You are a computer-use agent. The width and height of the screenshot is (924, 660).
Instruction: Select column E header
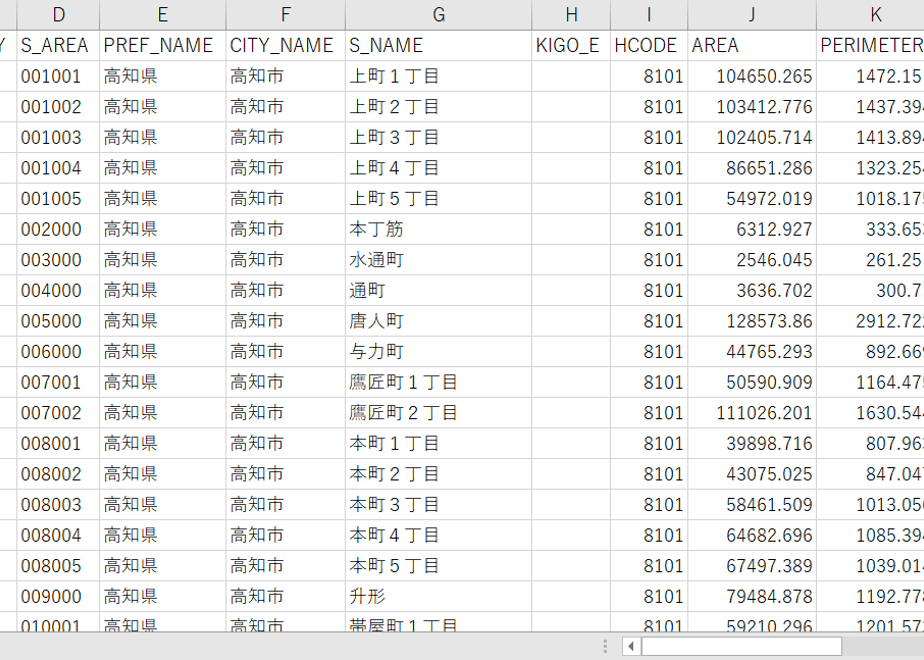click(163, 15)
